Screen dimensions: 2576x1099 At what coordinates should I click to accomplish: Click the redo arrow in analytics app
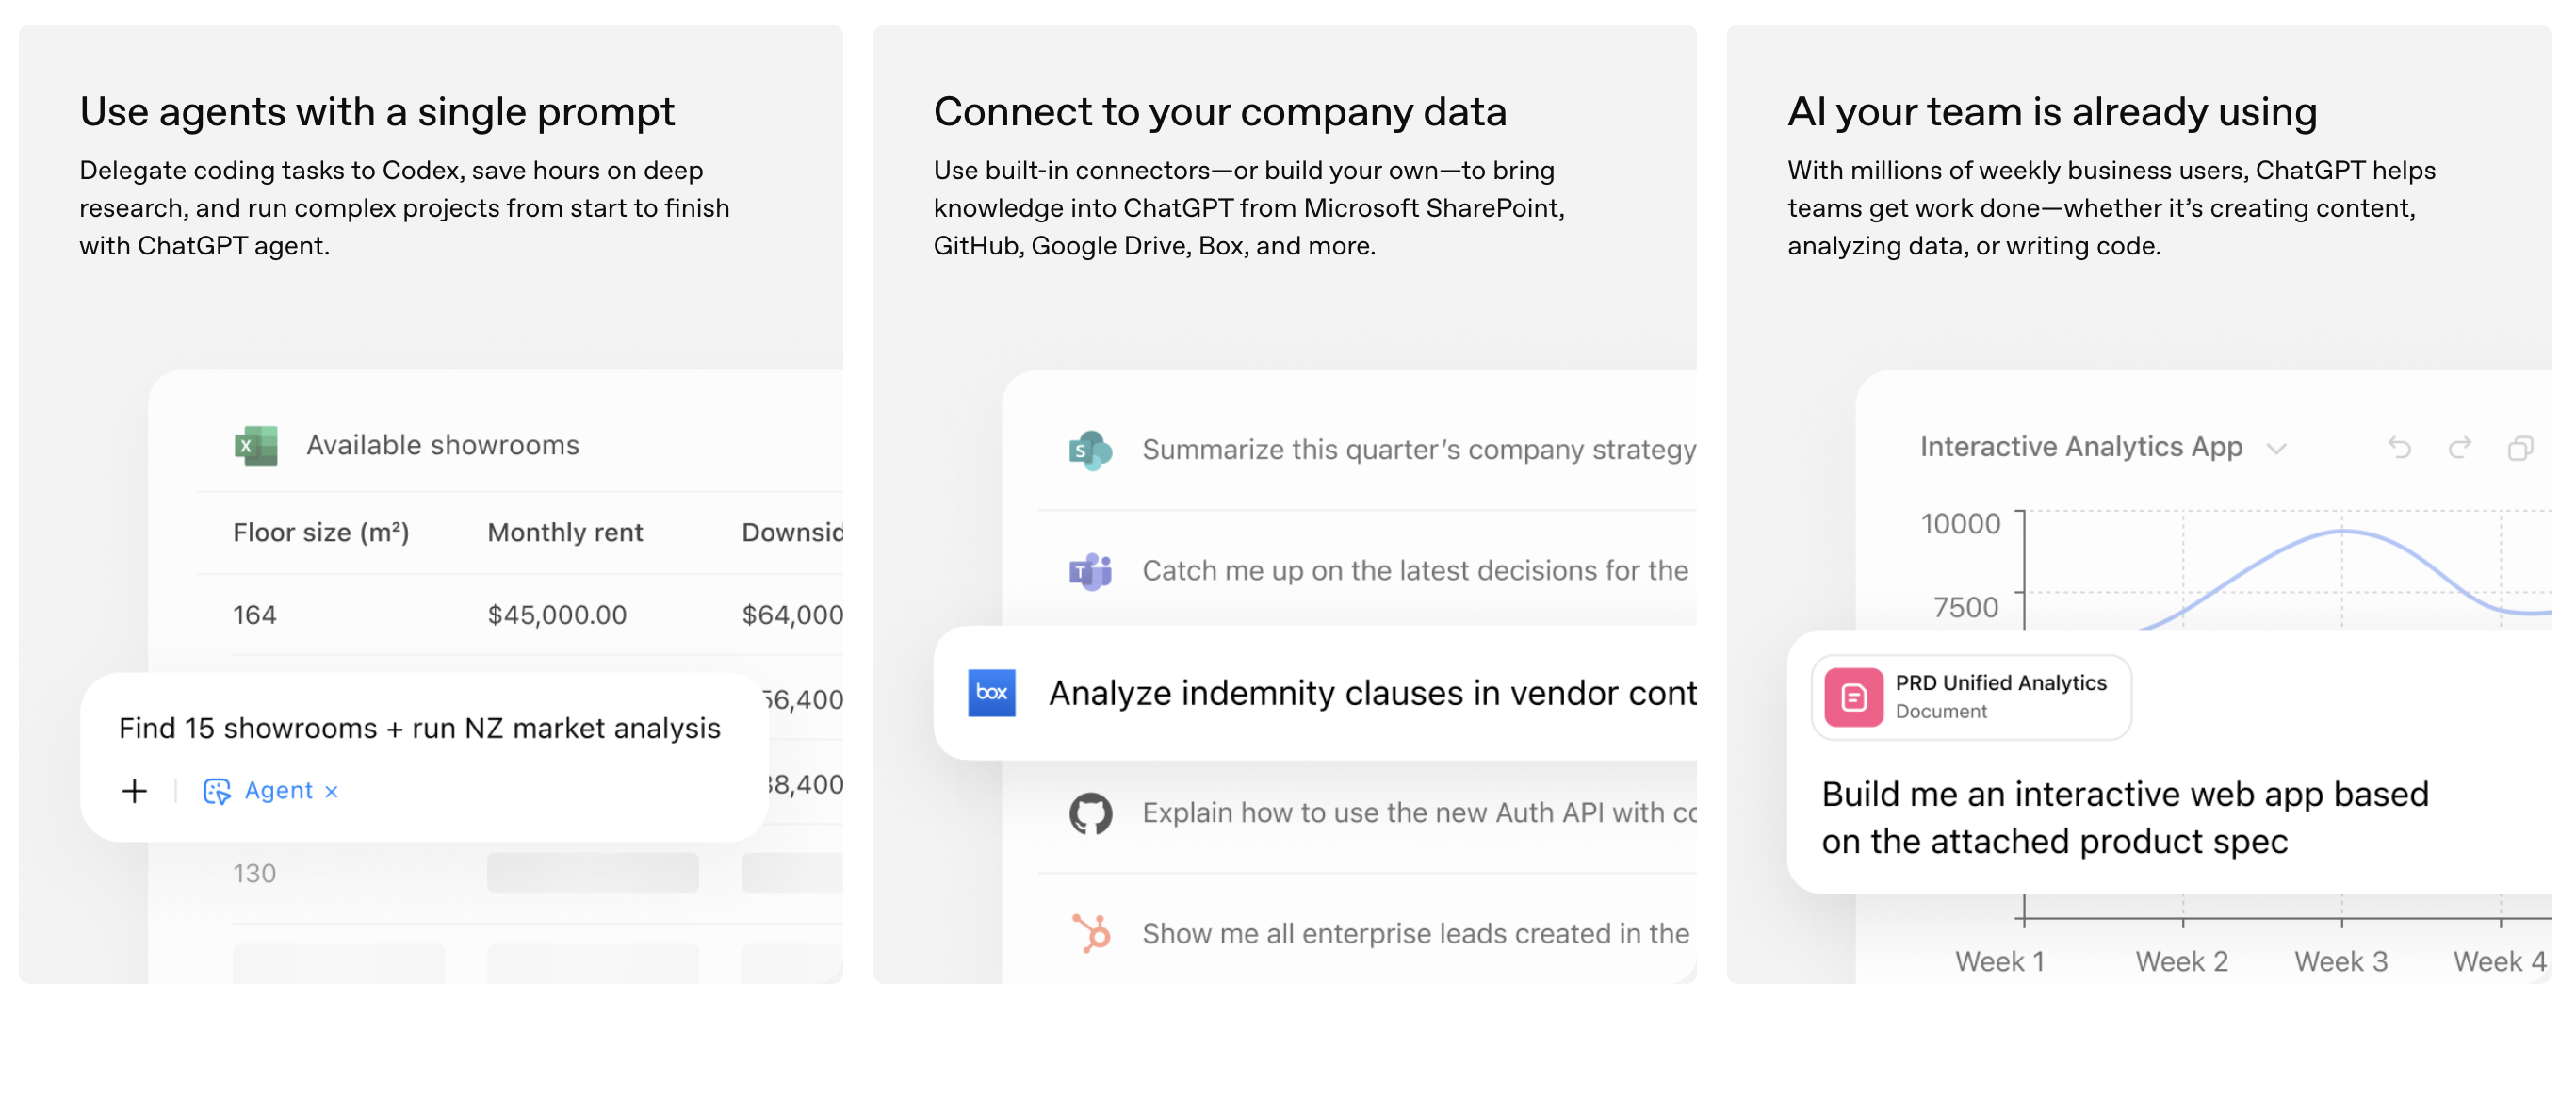pyautogui.click(x=2460, y=447)
